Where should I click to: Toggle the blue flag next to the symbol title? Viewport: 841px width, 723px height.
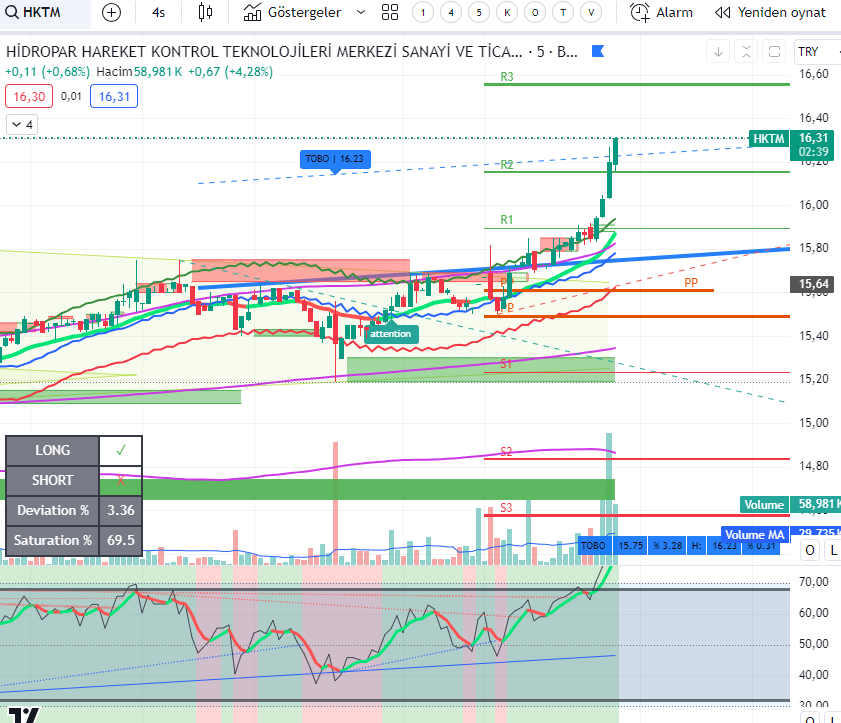597,50
